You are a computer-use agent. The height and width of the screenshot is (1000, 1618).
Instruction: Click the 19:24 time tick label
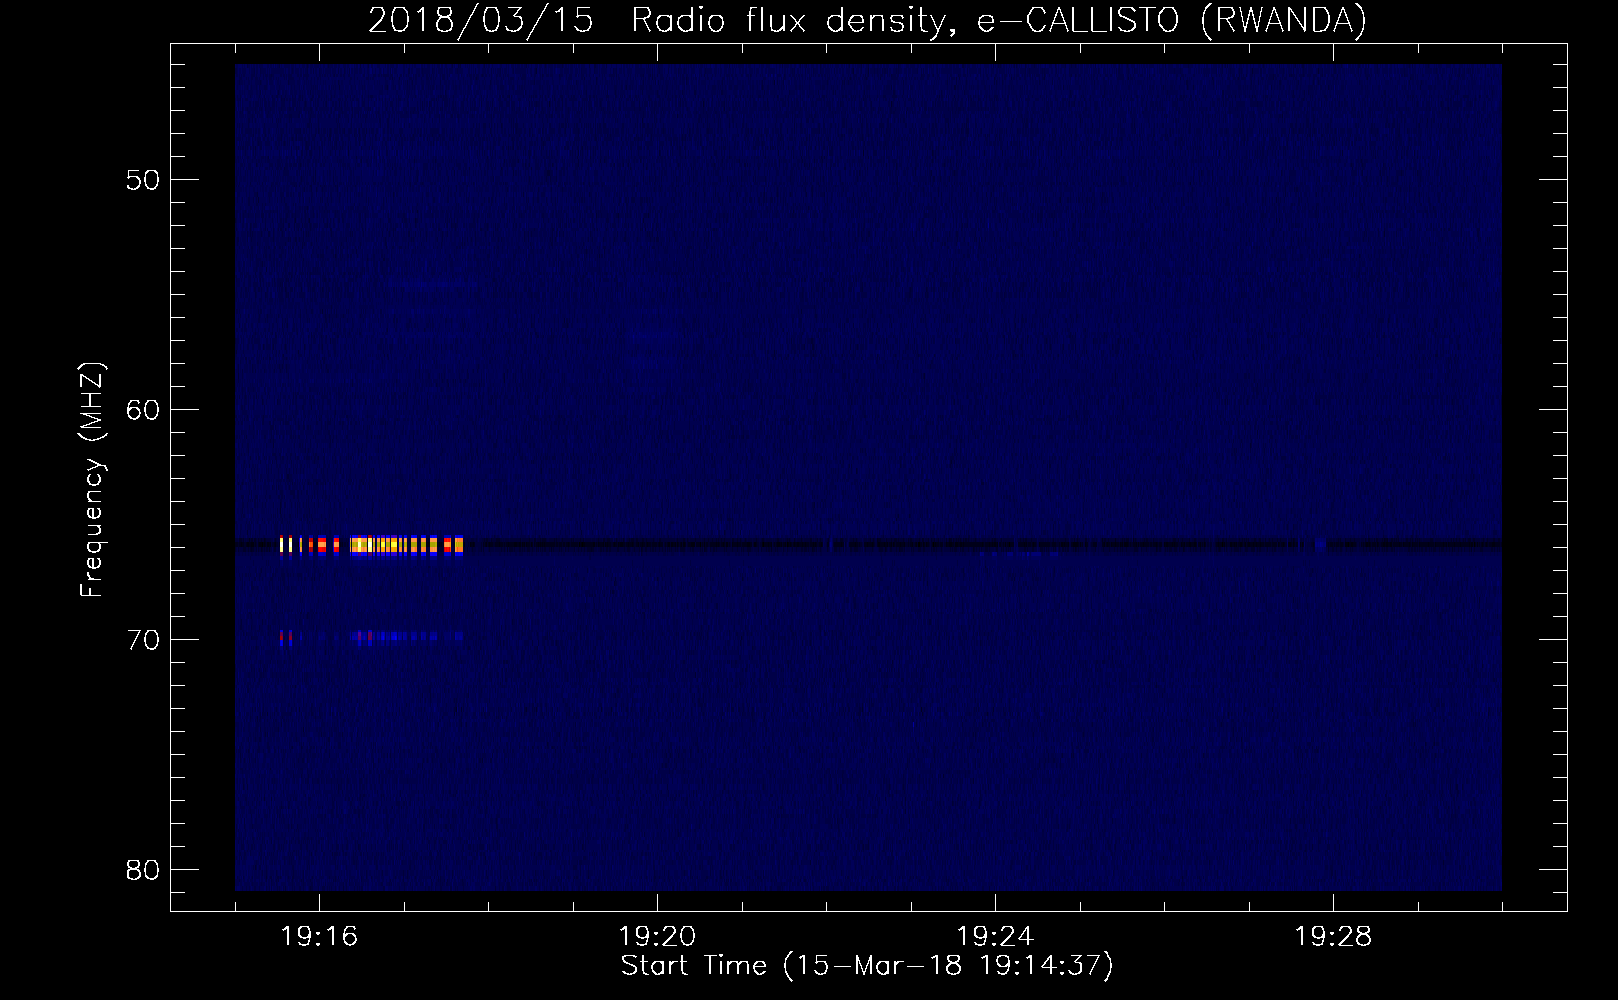[x=995, y=936]
